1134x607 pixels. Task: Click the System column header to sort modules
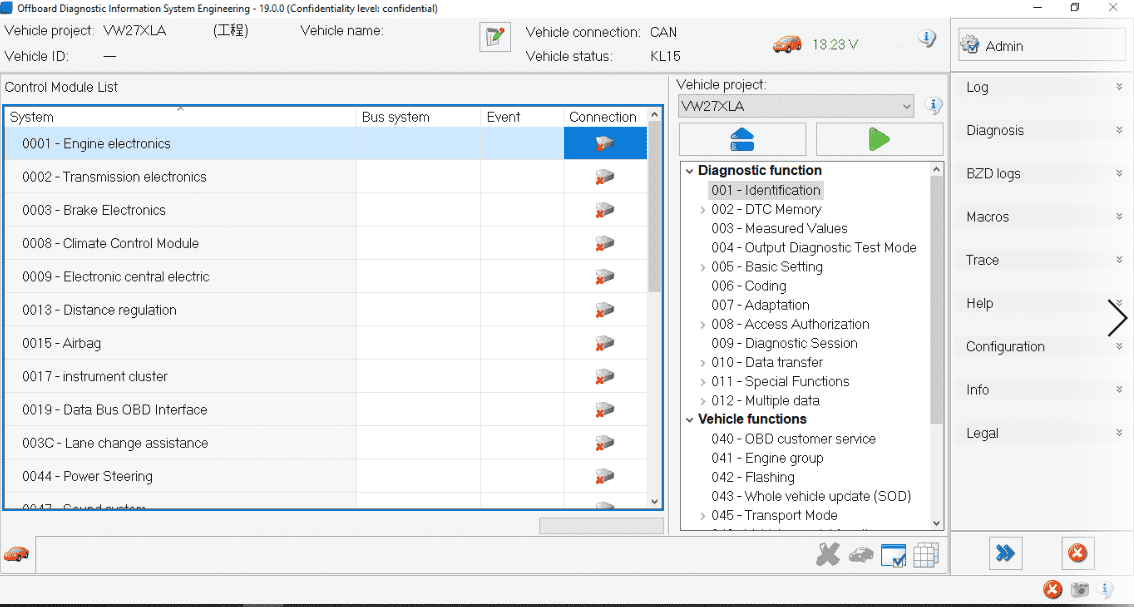pos(180,116)
